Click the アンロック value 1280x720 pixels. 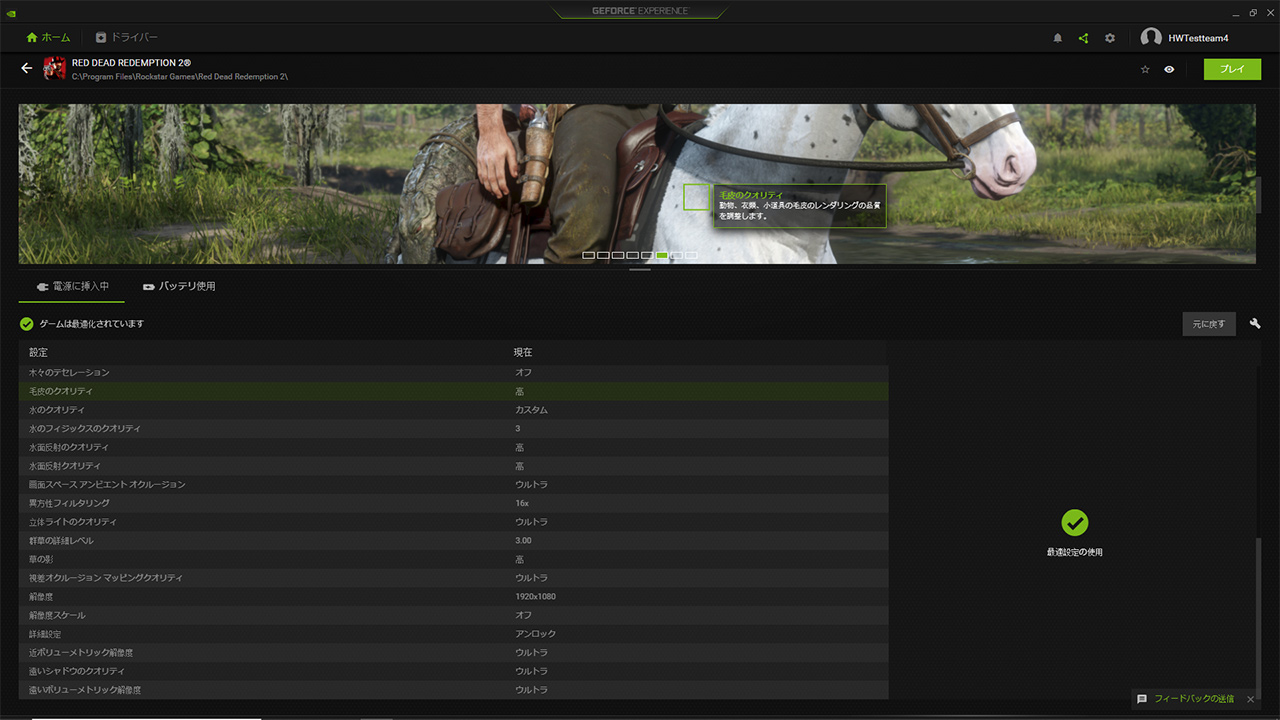[x=535, y=634]
